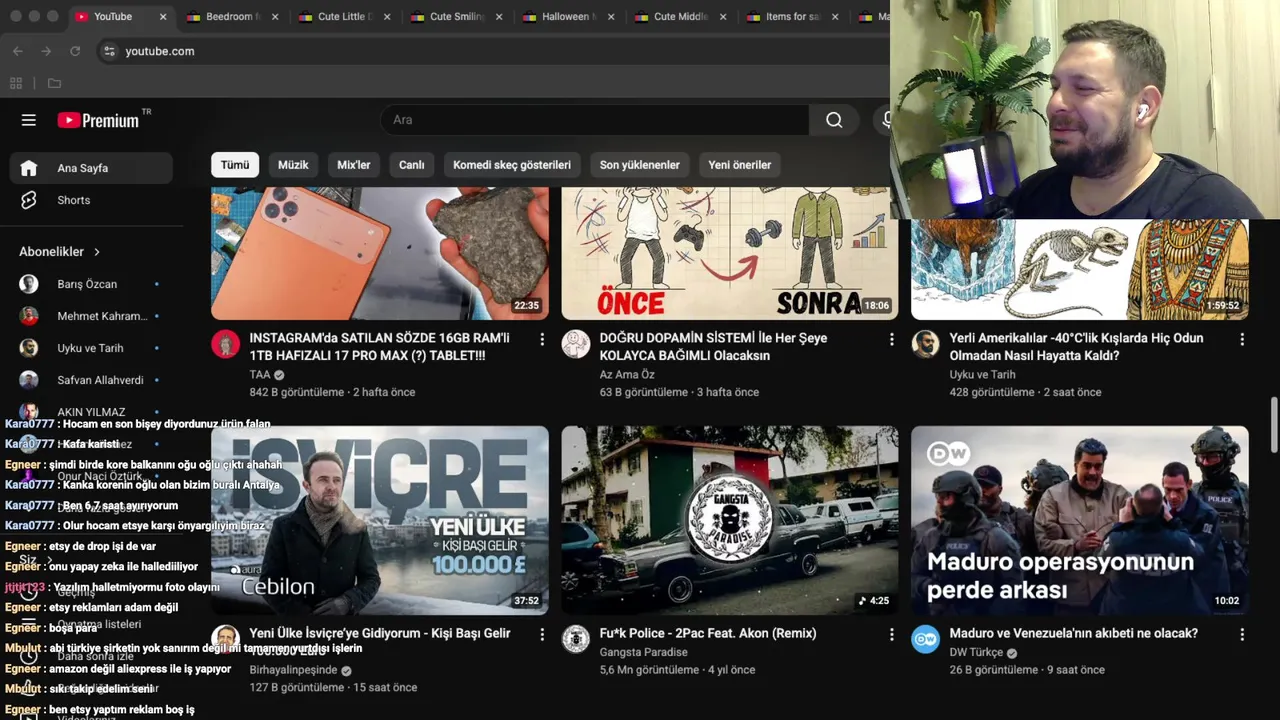Go forward with the browser forward arrow
Screen dimensions: 1280x720
click(x=46, y=51)
